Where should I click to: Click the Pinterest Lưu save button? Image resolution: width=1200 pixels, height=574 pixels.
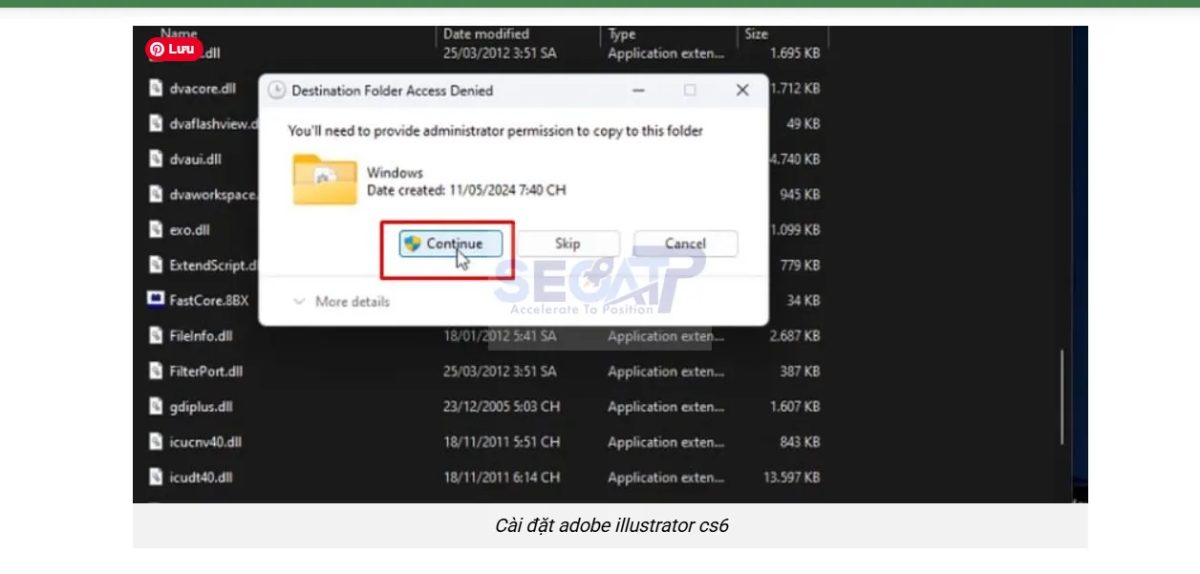[174, 48]
